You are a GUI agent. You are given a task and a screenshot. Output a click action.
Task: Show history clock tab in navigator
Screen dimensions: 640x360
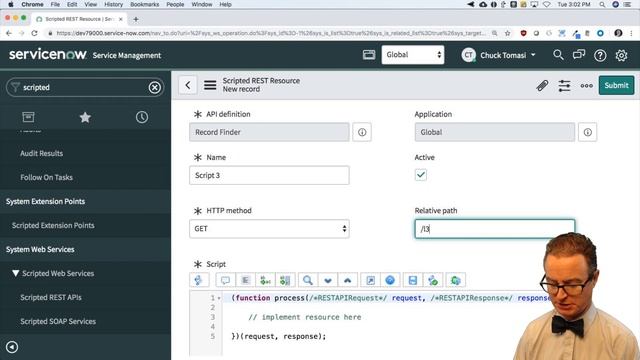[x=142, y=117]
